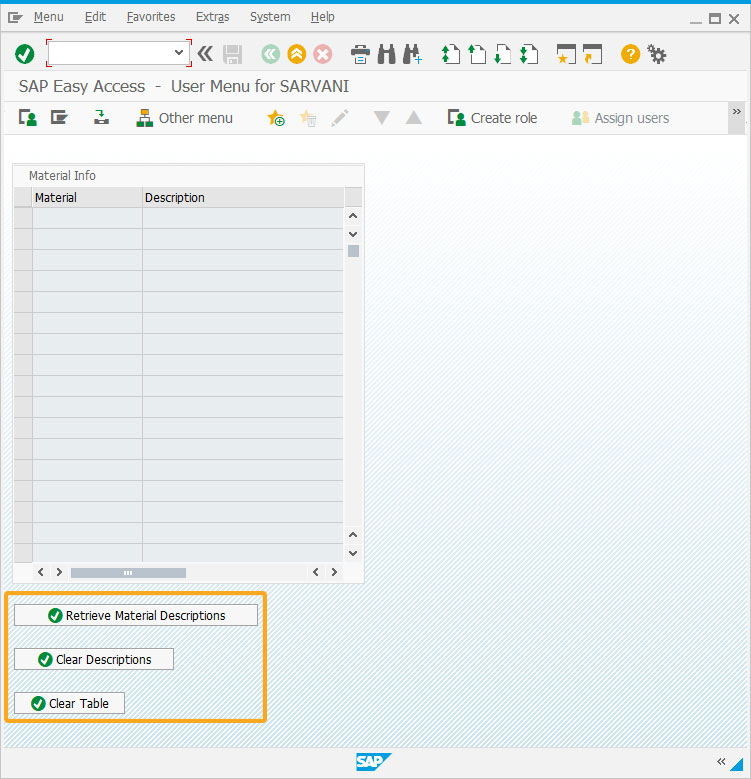Click the Other menu button

click(x=184, y=118)
